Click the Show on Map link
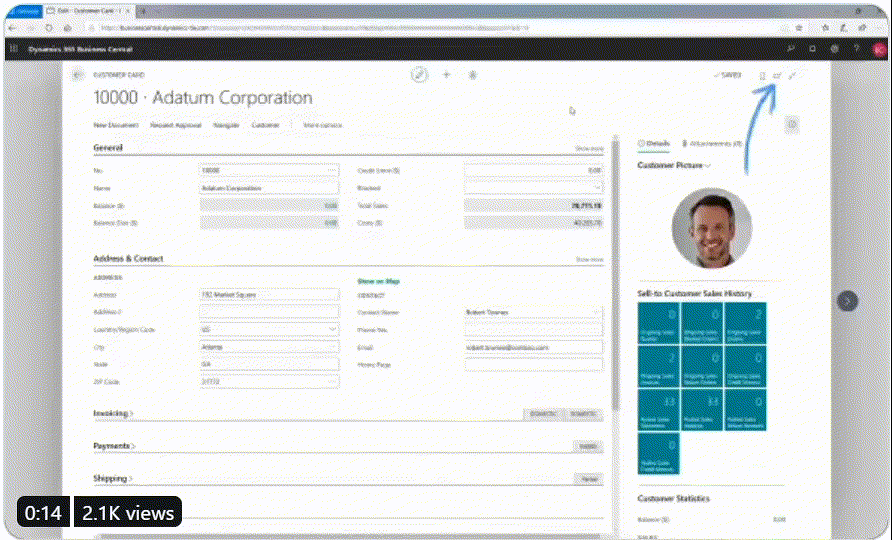Screen dimensions: 892x540 pyautogui.click(x=378, y=281)
